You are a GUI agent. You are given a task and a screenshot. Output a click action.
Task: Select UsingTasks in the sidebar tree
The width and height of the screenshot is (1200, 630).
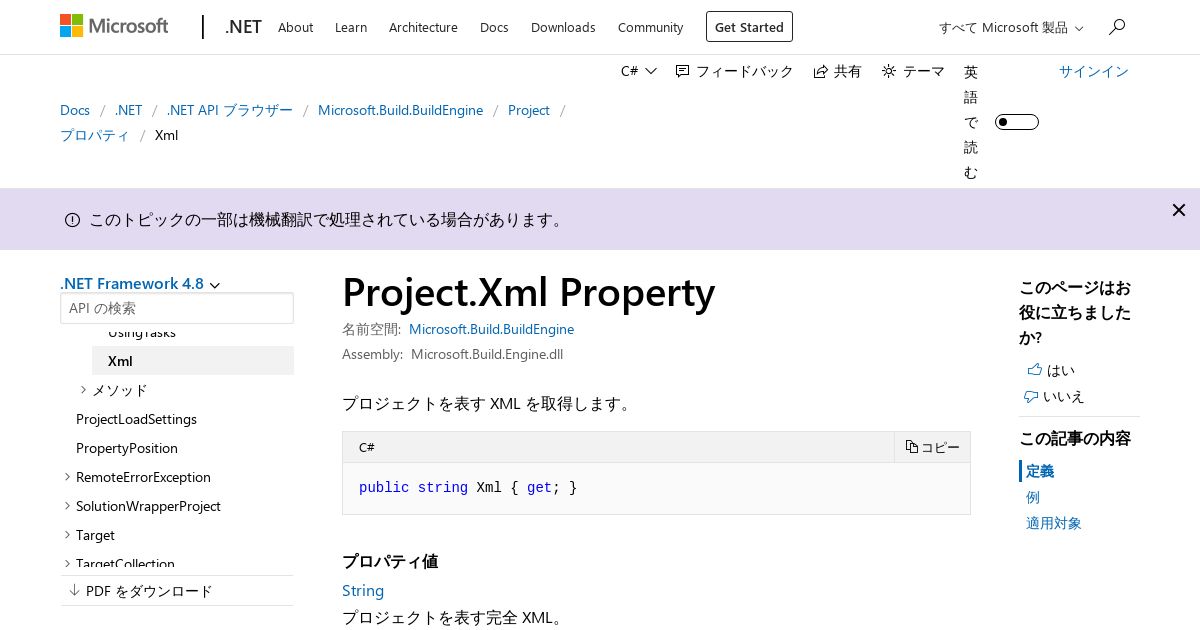click(142, 333)
